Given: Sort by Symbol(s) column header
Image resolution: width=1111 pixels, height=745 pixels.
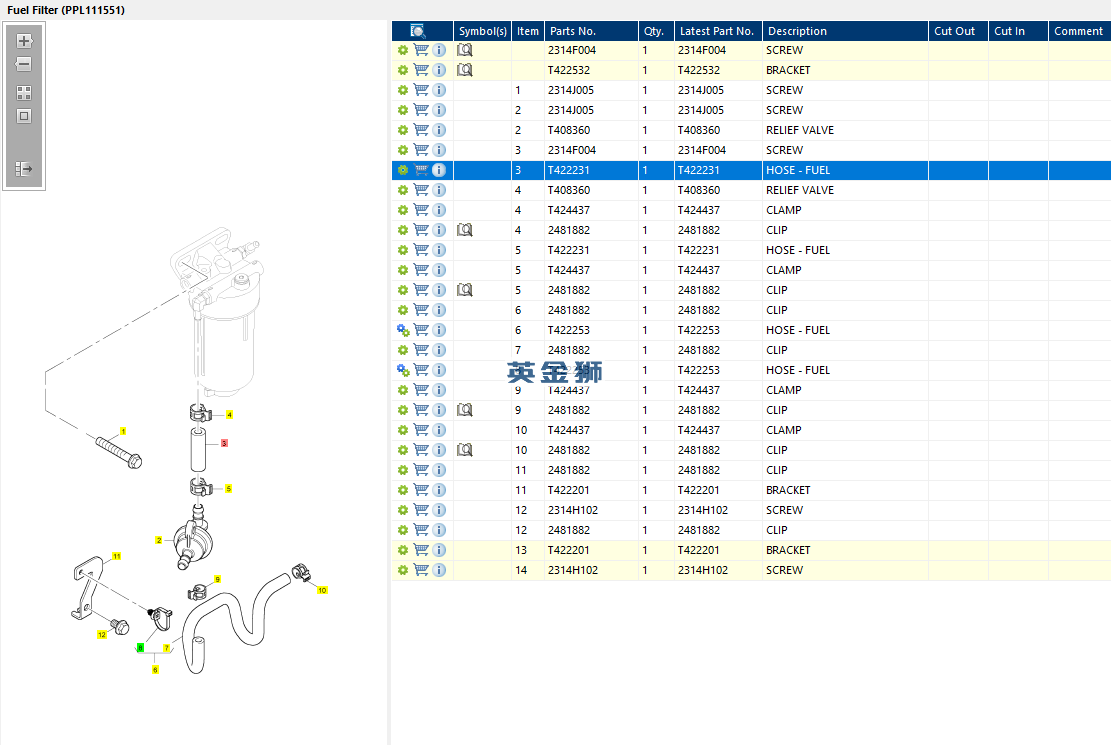Looking at the screenshot, I should [483, 31].
